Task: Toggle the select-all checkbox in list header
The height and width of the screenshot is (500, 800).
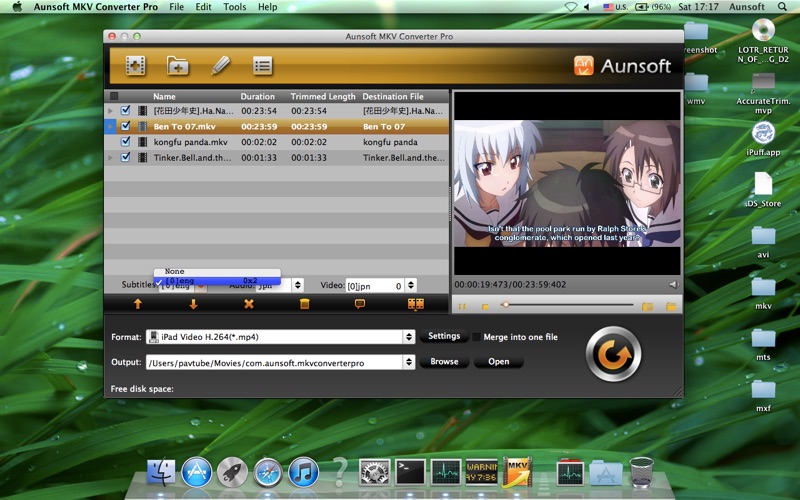Action: click(x=114, y=96)
